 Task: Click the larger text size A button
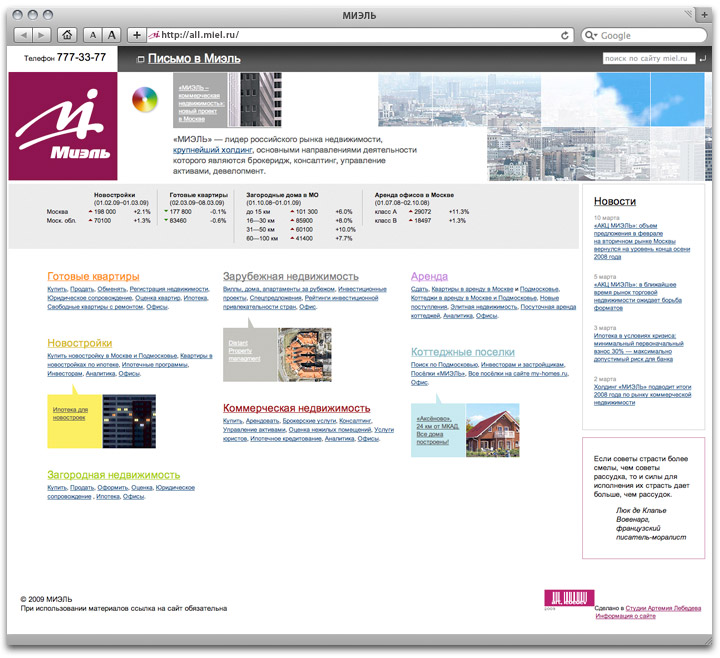click(x=111, y=35)
